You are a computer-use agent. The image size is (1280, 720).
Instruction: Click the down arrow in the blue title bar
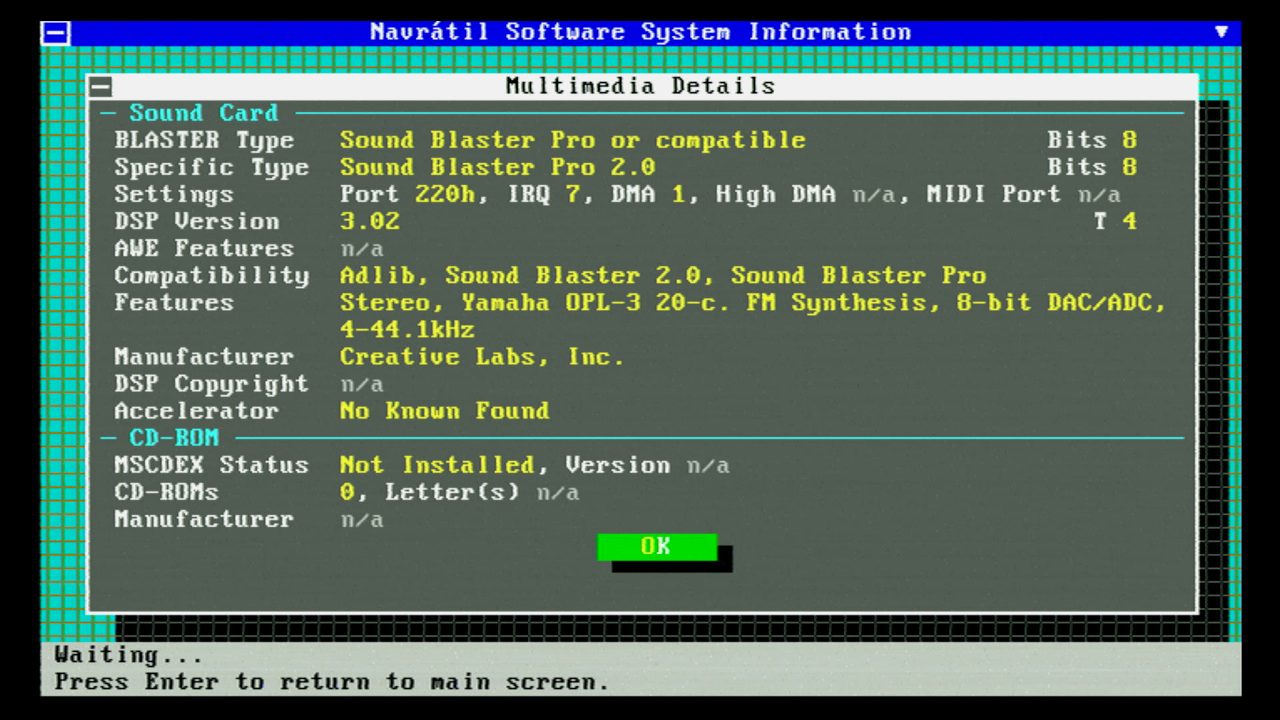coord(1221,32)
